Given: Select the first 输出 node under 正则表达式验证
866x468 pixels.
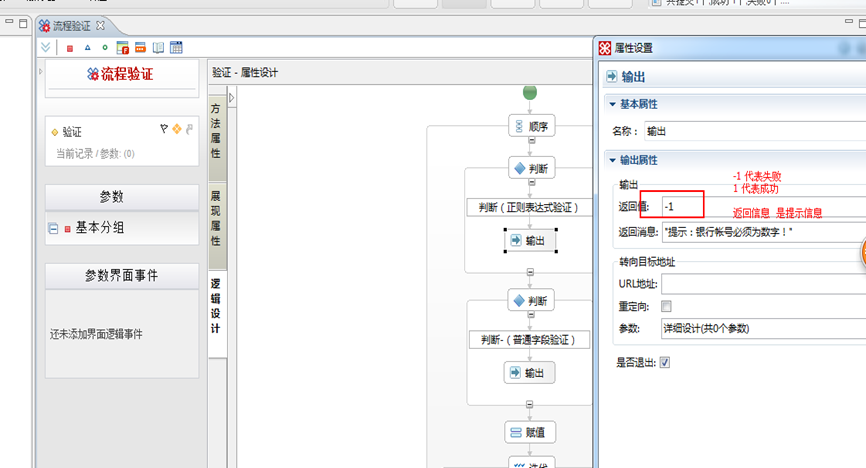Looking at the screenshot, I should 530,240.
